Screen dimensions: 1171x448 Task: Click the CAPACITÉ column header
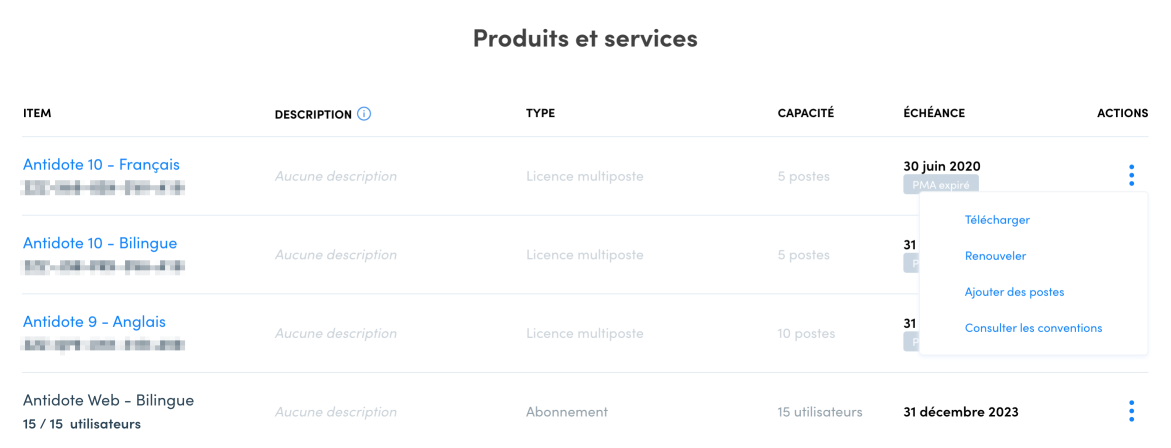[806, 113]
